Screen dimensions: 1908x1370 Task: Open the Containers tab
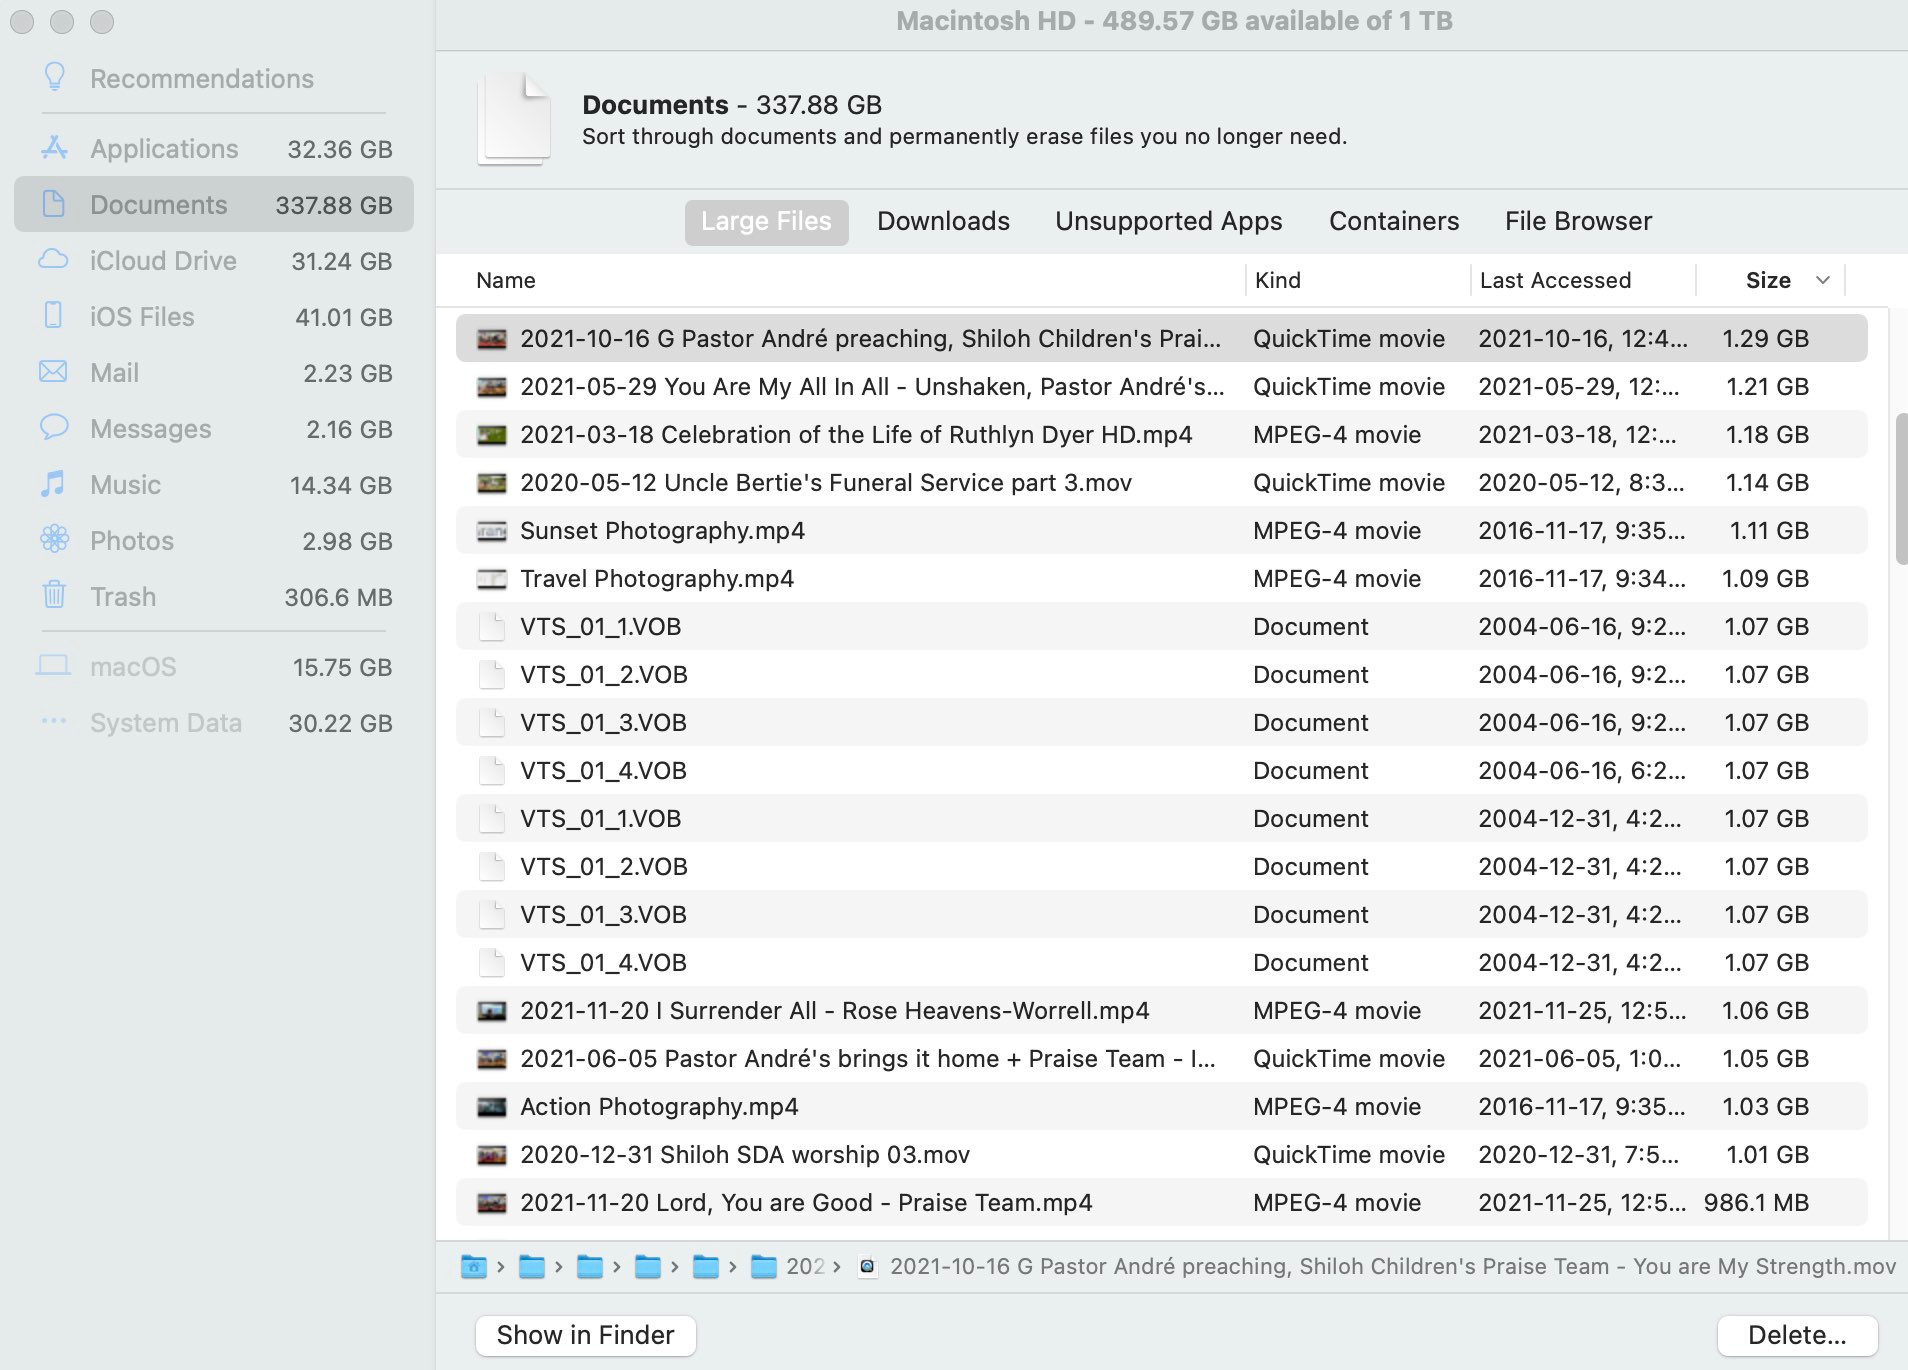[1394, 221]
